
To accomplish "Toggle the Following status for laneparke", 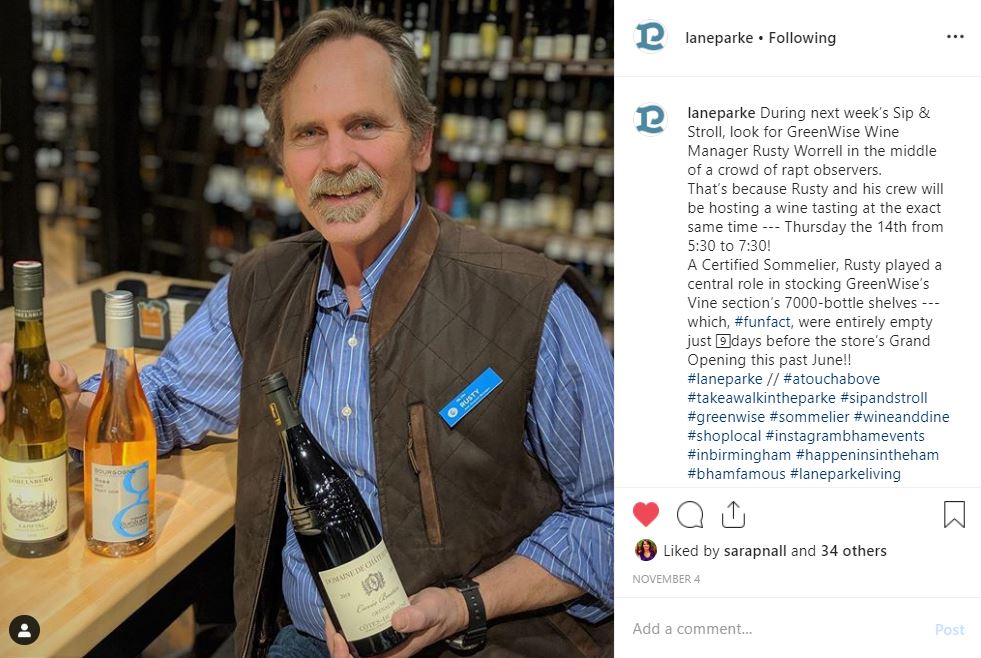I will point(802,38).
